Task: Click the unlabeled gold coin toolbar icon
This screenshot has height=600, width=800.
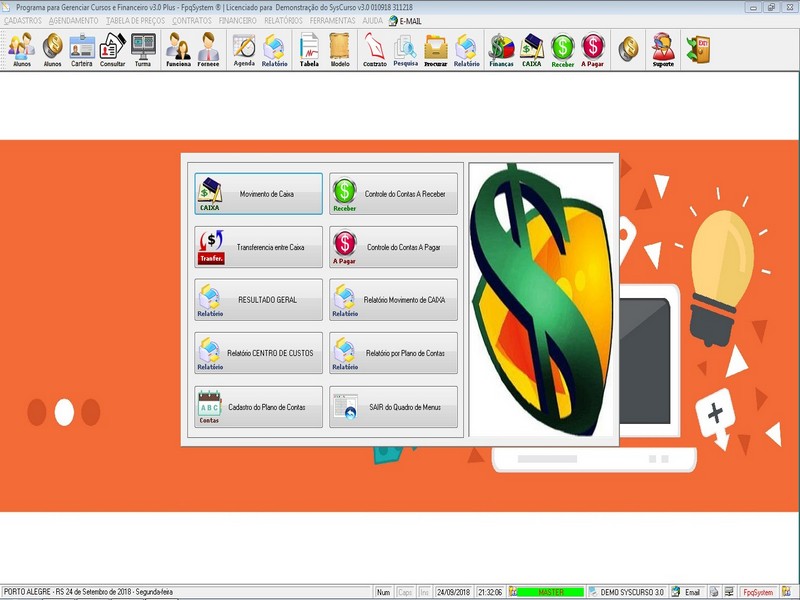Action: tap(628, 48)
